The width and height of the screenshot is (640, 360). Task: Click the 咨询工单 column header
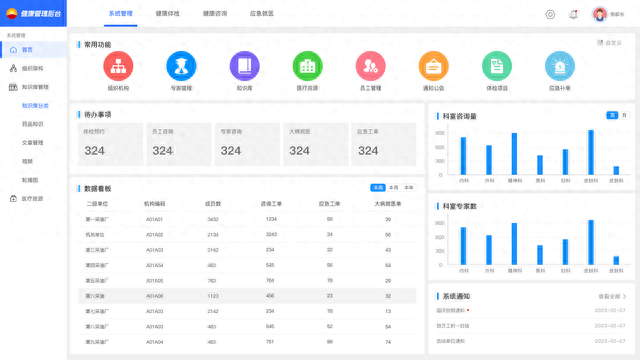coord(271,204)
